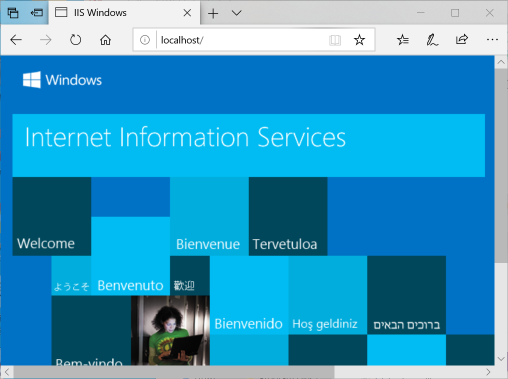The width and height of the screenshot is (508, 379).
Task: Click the Bienvenue tile
Action: click(x=209, y=216)
